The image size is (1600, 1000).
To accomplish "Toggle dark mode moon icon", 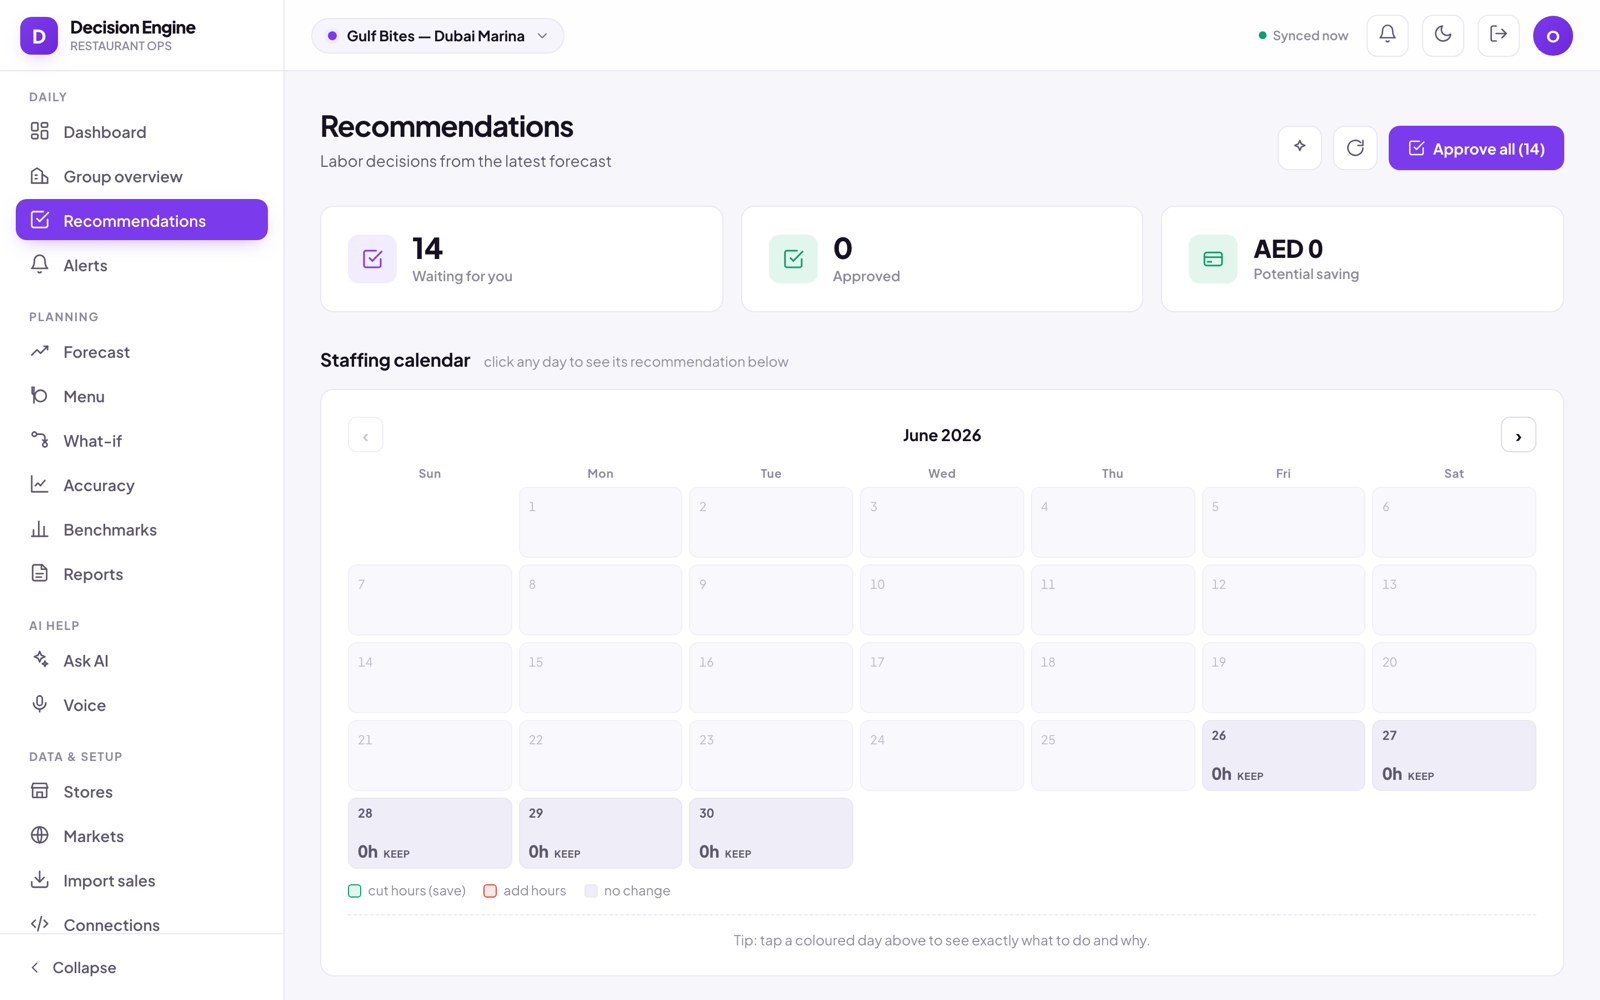I will pyautogui.click(x=1443, y=35).
